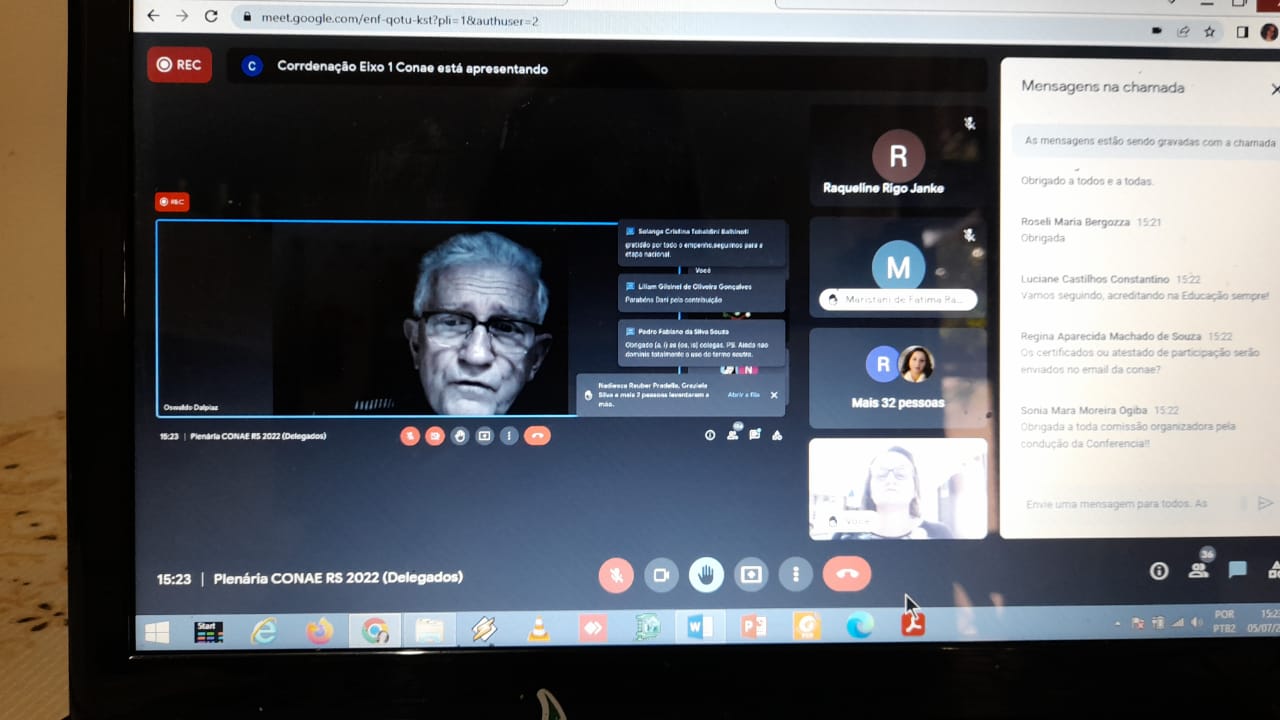Hang up with the red leave call button
The width and height of the screenshot is (1280, 720).
coord(847,574)
